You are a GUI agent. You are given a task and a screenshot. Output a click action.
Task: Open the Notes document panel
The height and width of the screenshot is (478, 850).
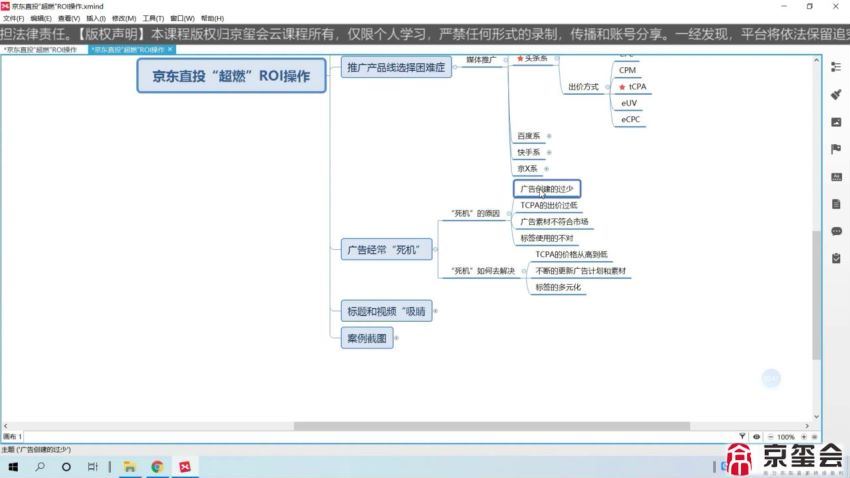[x=836, y=204]
